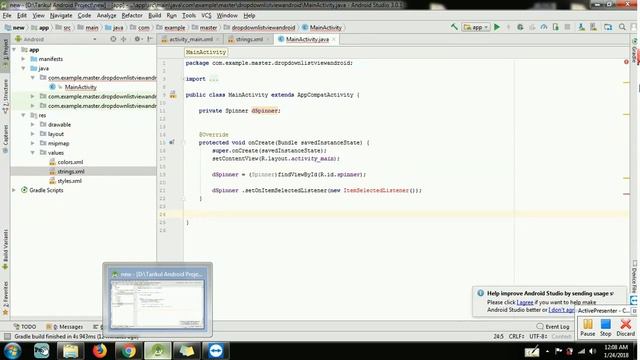Collapse the res folder

[x=24, y=115]
